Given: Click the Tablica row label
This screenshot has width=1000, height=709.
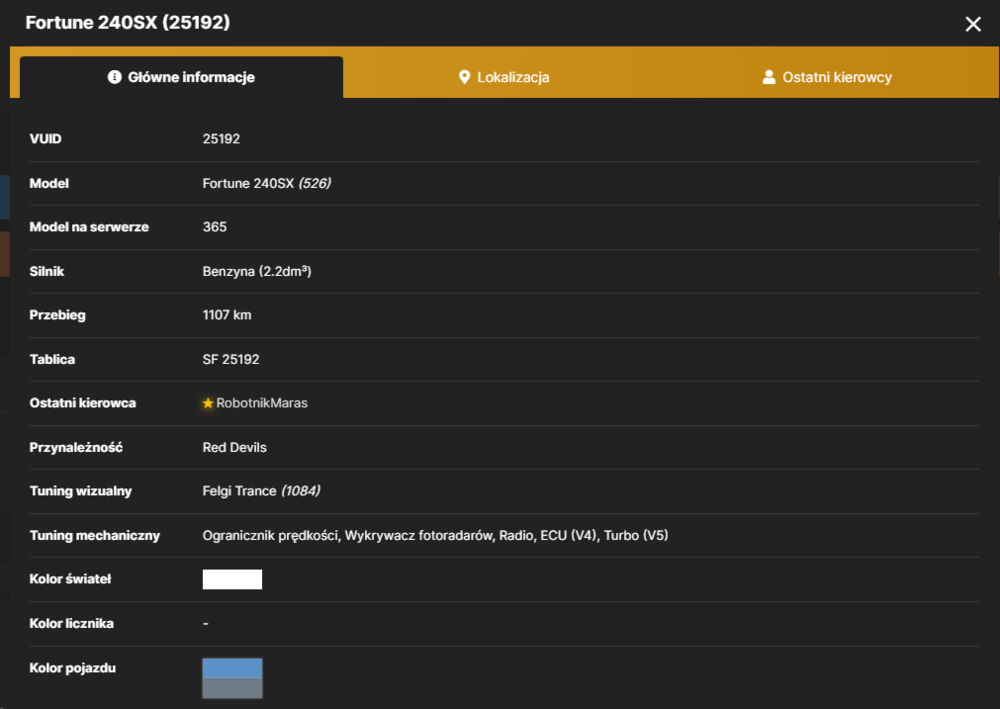Looking at the screenshot, I should tap(52, 360).
